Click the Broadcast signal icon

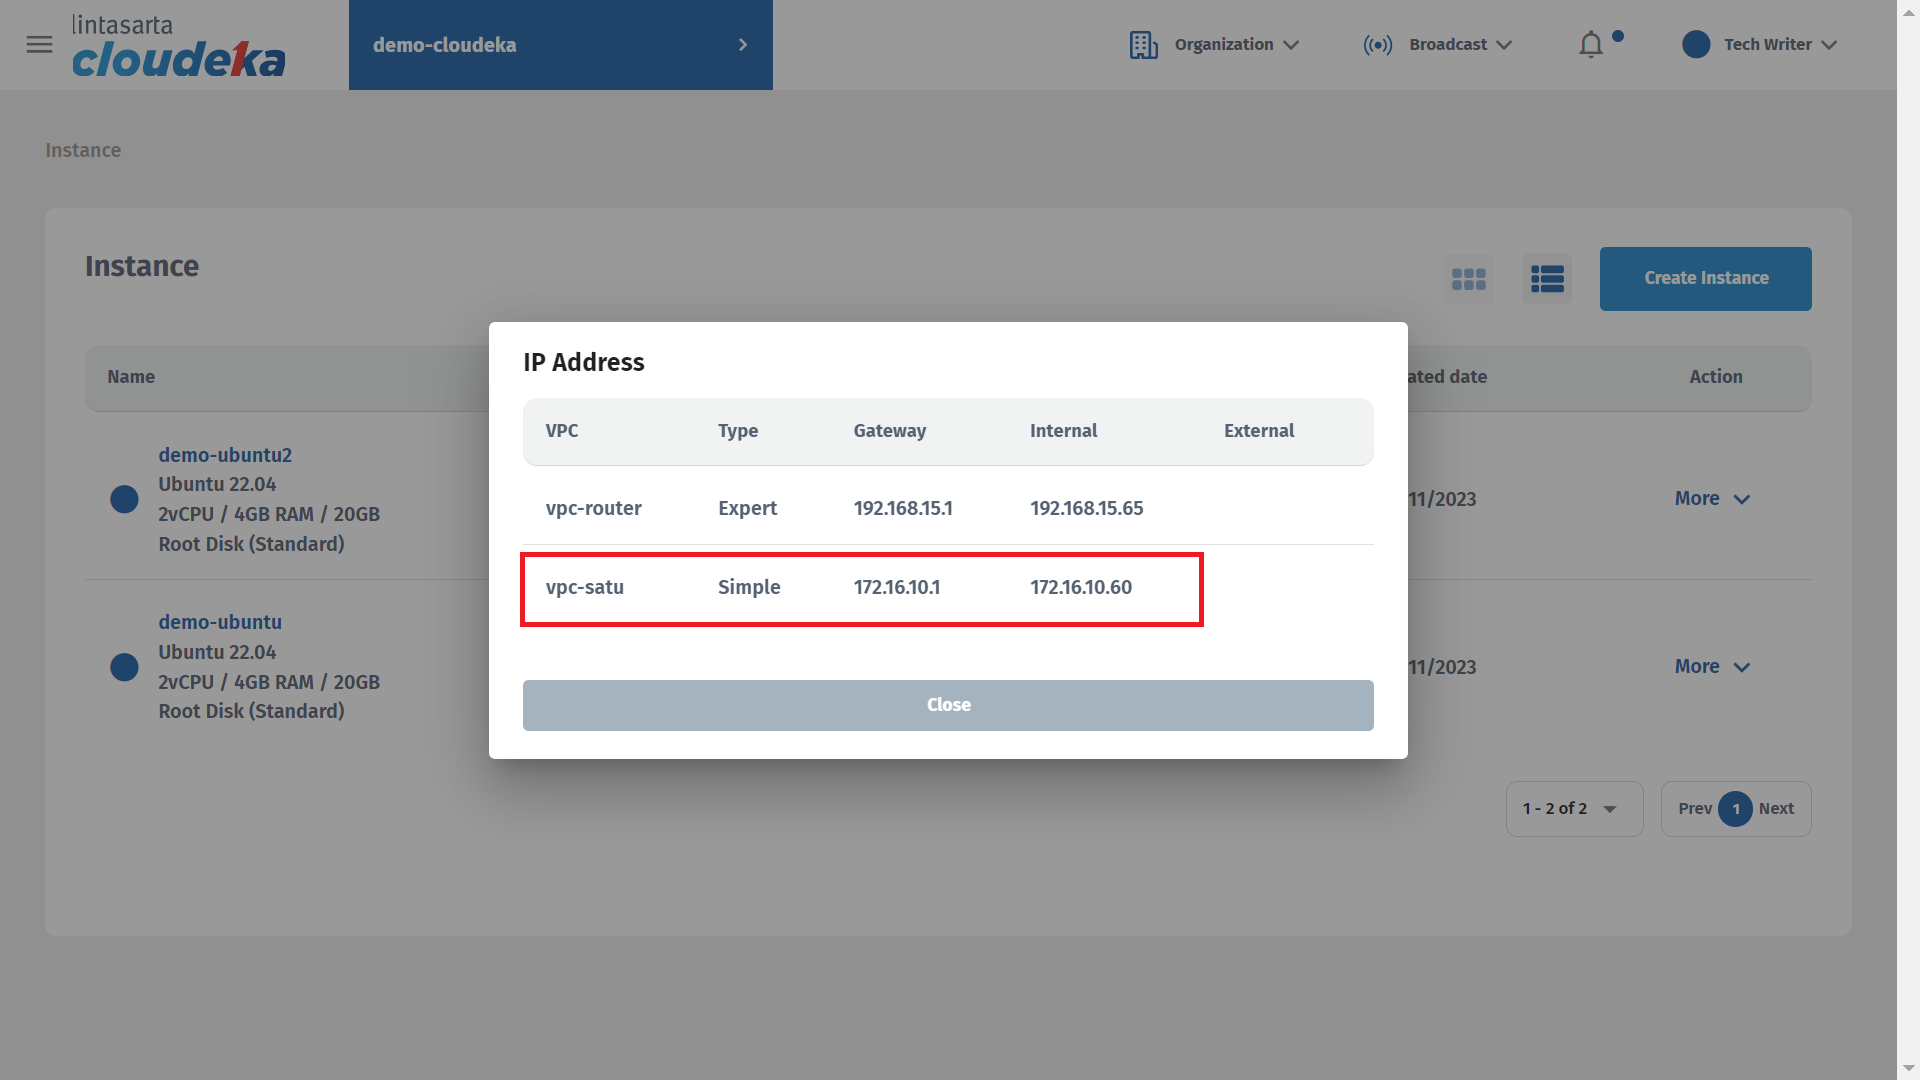[x=1377, y=45]
